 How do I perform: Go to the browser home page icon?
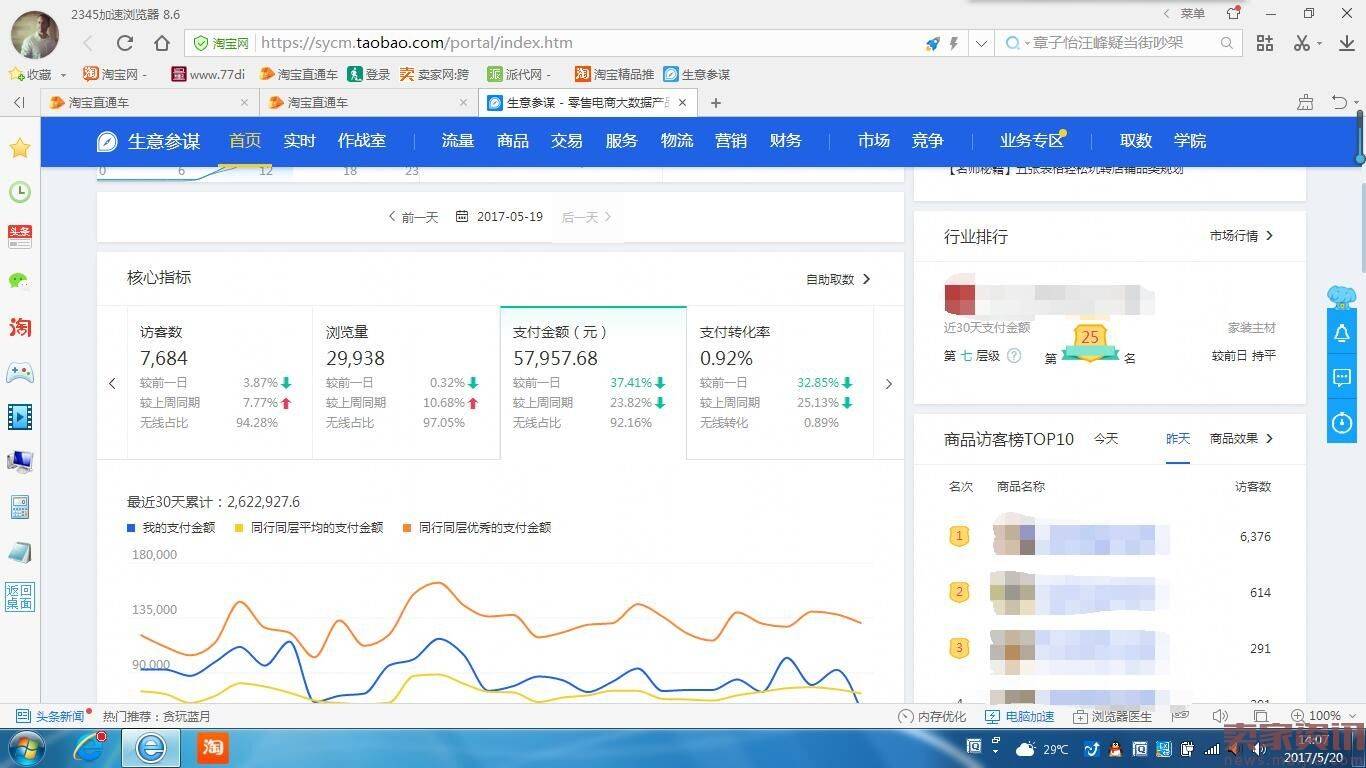click(x=162, y=43)
